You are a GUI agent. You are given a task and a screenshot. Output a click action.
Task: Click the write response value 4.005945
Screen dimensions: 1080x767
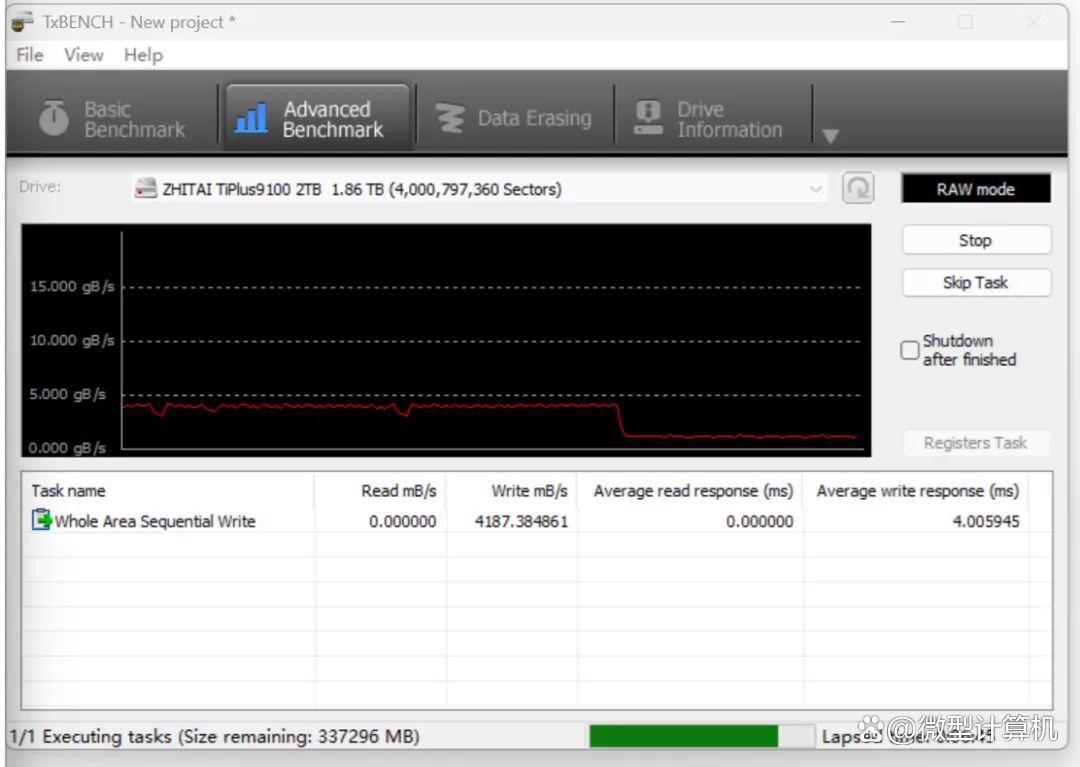(x=986, y=522)
